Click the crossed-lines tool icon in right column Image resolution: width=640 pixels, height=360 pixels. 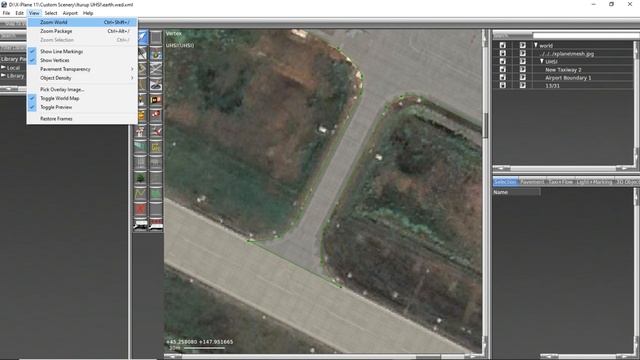[x=156, y=69]
